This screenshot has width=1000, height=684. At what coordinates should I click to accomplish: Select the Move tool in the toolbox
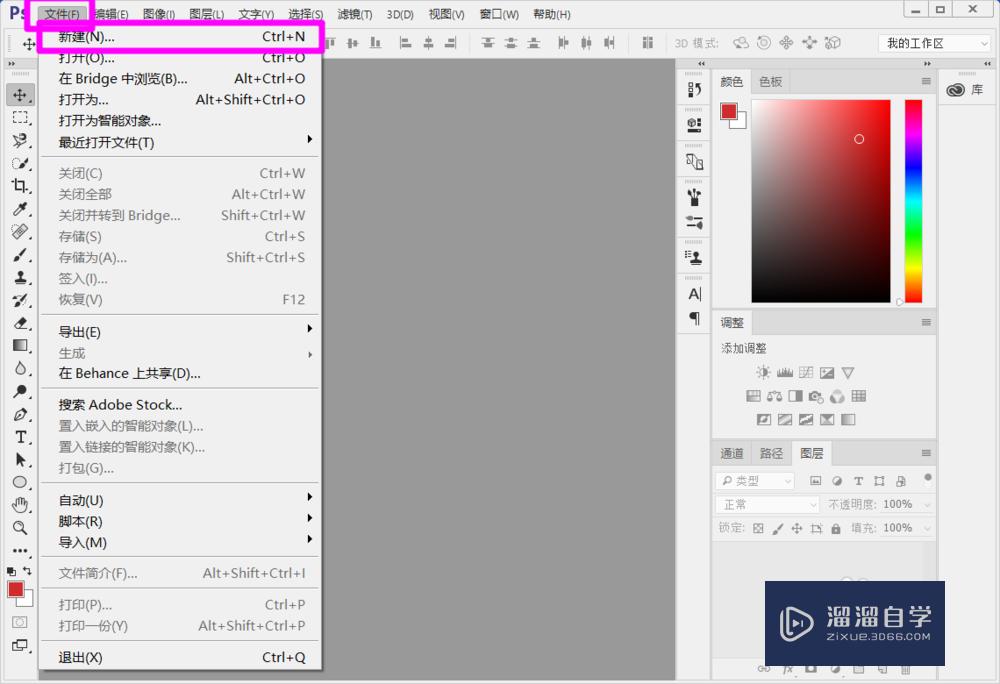point(21,96)
